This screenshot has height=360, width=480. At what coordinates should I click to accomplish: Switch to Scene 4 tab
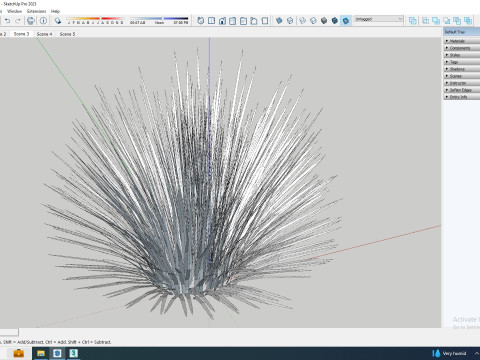click(44, 34)
